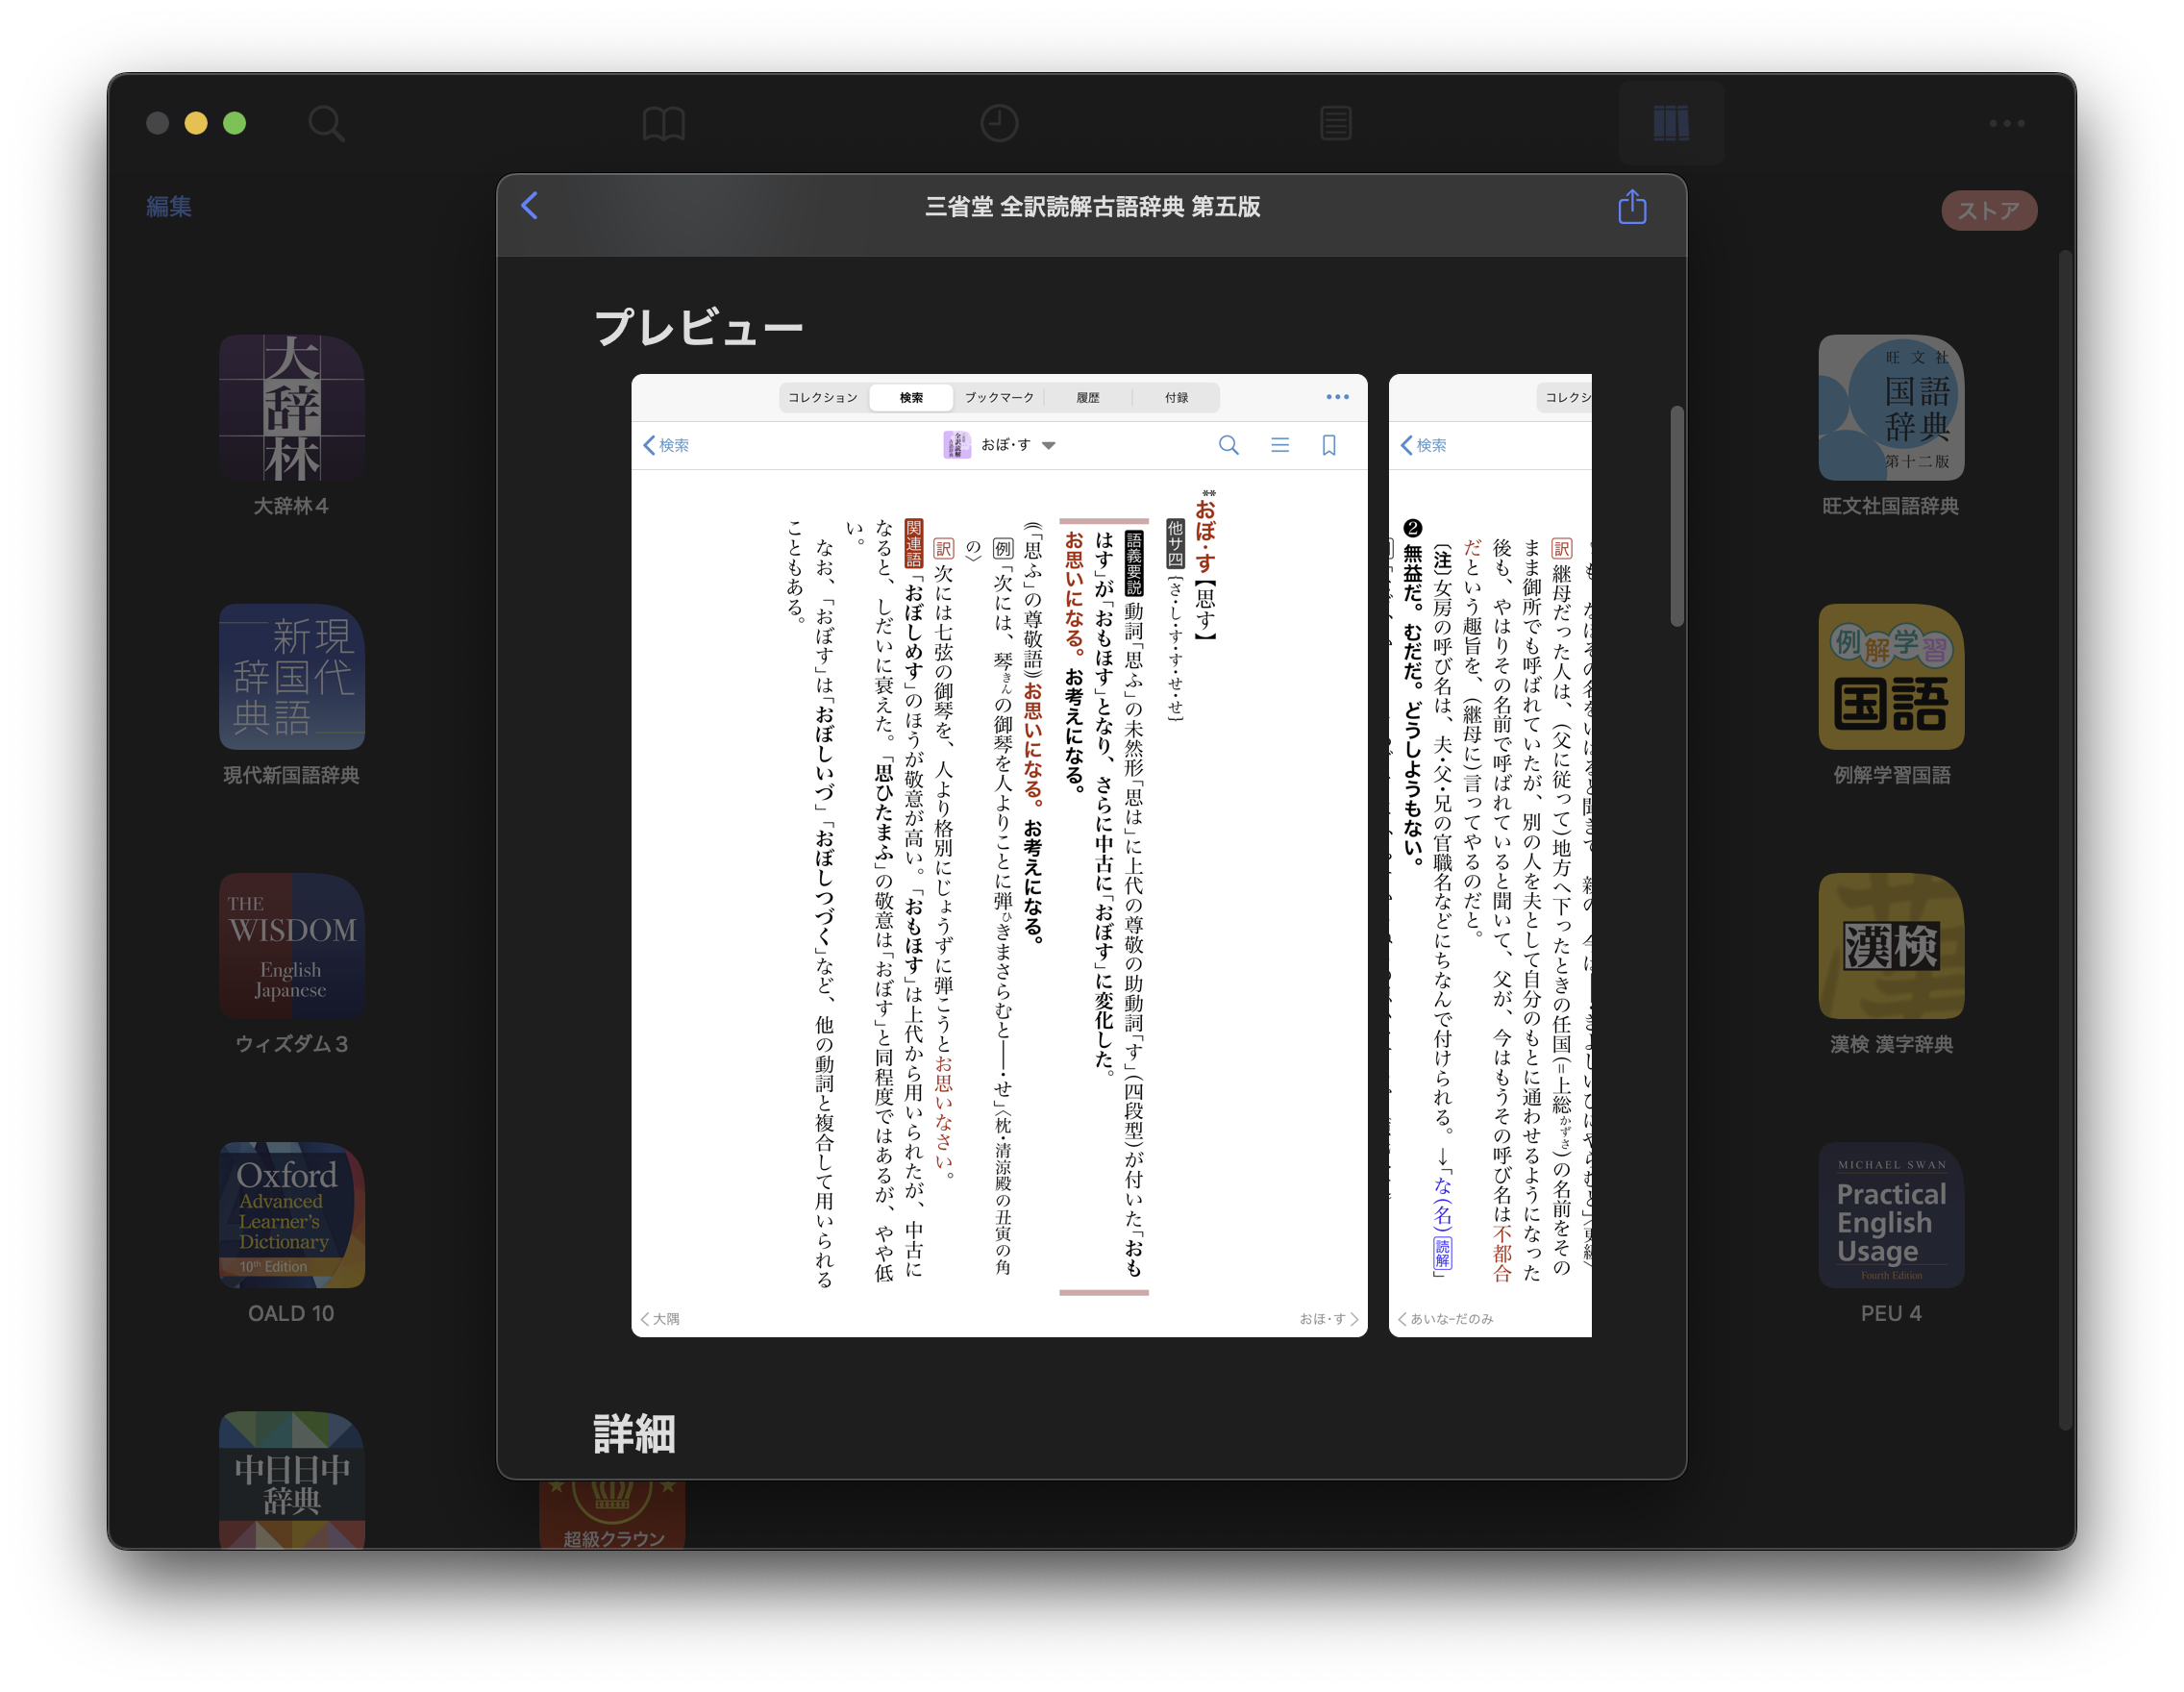The width and height of the screenshot is (2184, 1692).
Task: Open 大辞林4 dictionary icon
Action: (x=291, y=408)
